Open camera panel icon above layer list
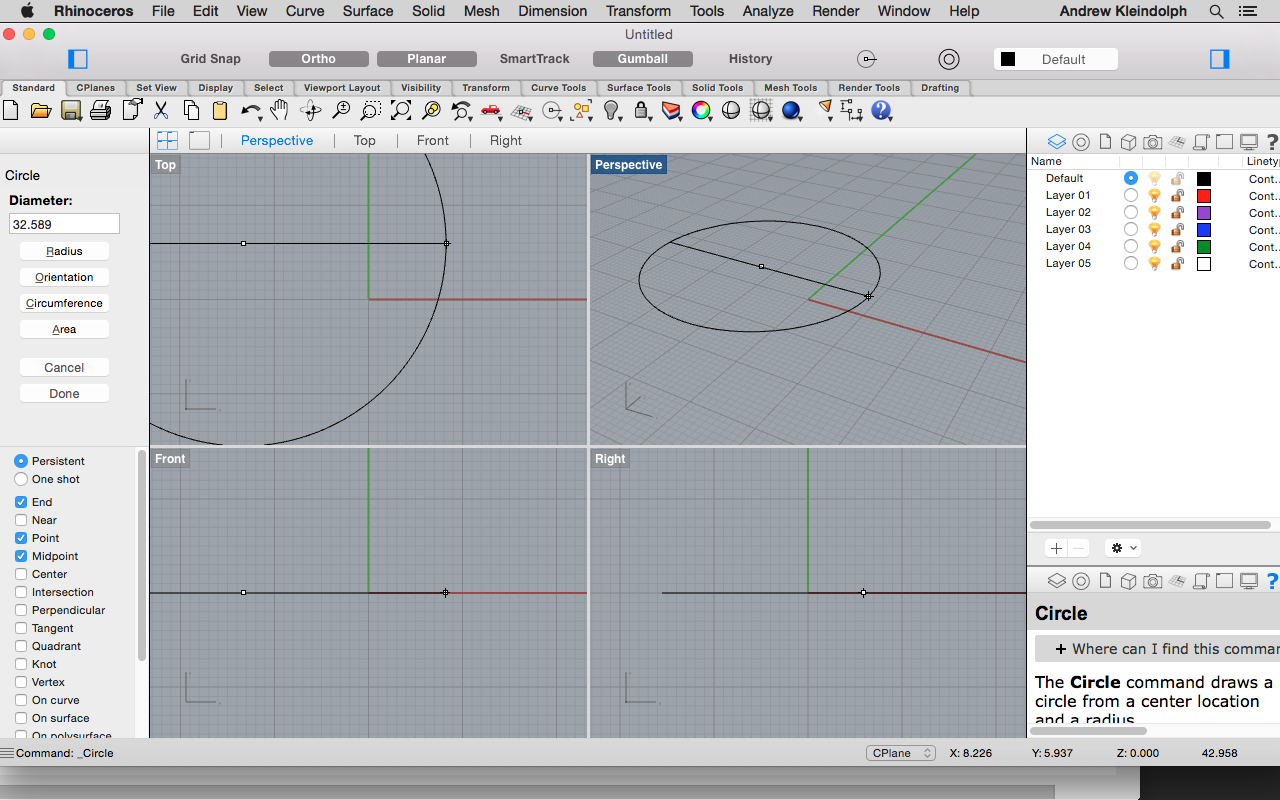This screenshot has width=1280, height=800. [1153, 142]
